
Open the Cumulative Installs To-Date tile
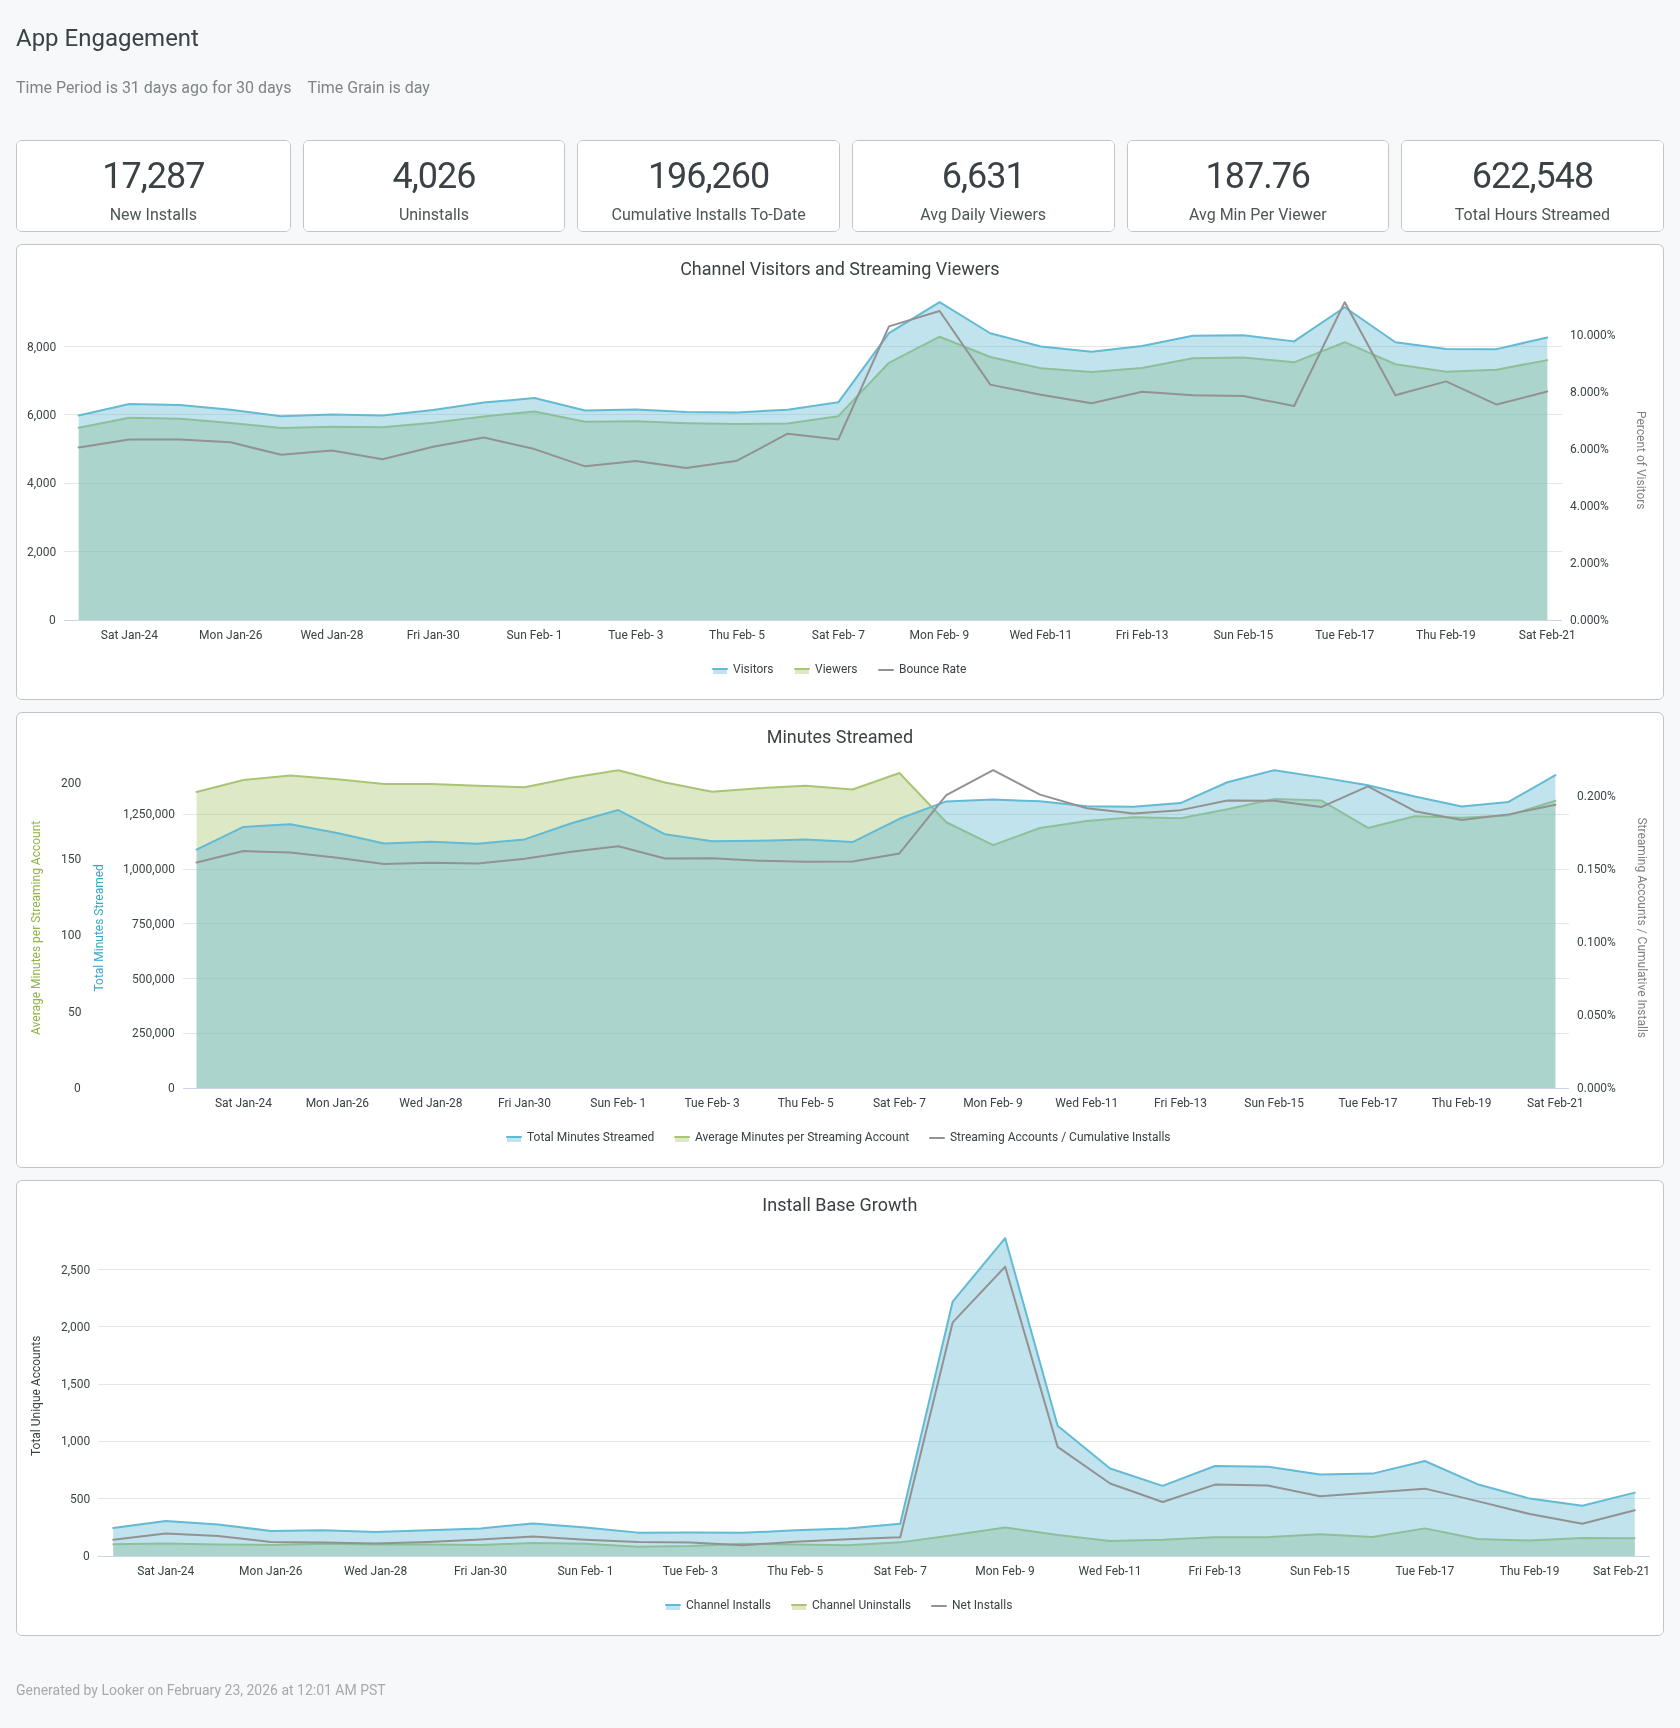pyautogui.click(x=708, y=186)
